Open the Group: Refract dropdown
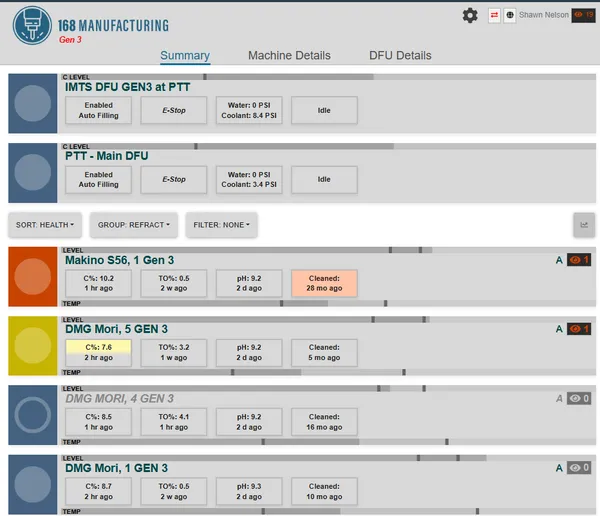Image resolution: width=600 pixels, height=516 pixels. (134, 225)
